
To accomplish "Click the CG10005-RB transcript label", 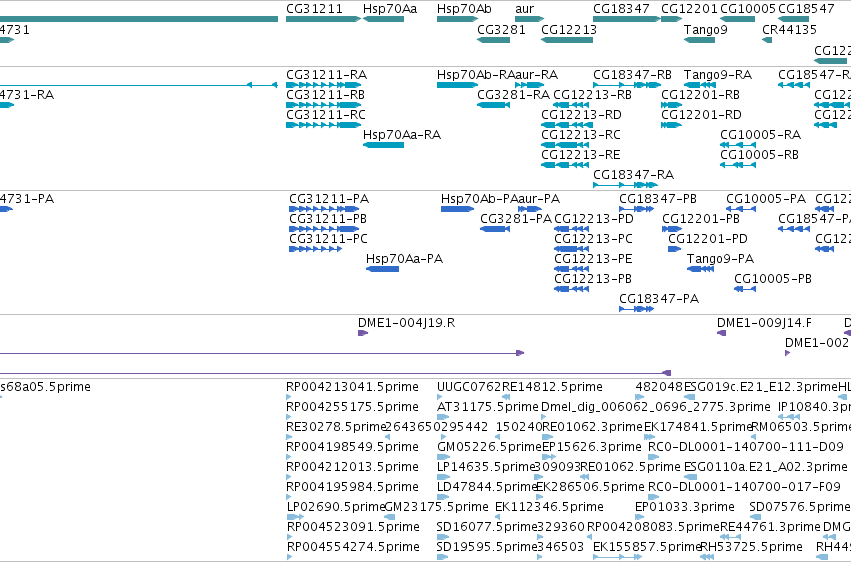I will [x=759, y=155].
